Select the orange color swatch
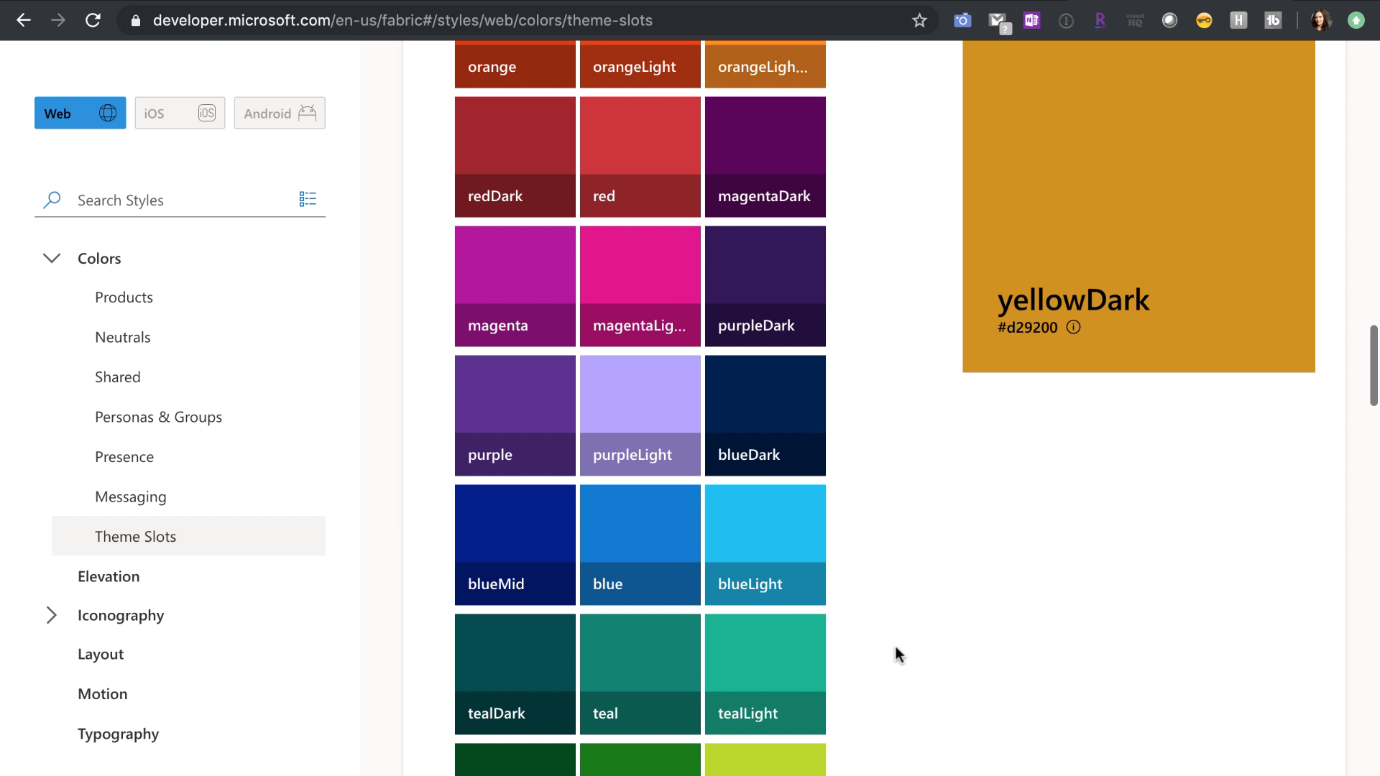This screenshot has width=1380, height=776. coord(515,64)
